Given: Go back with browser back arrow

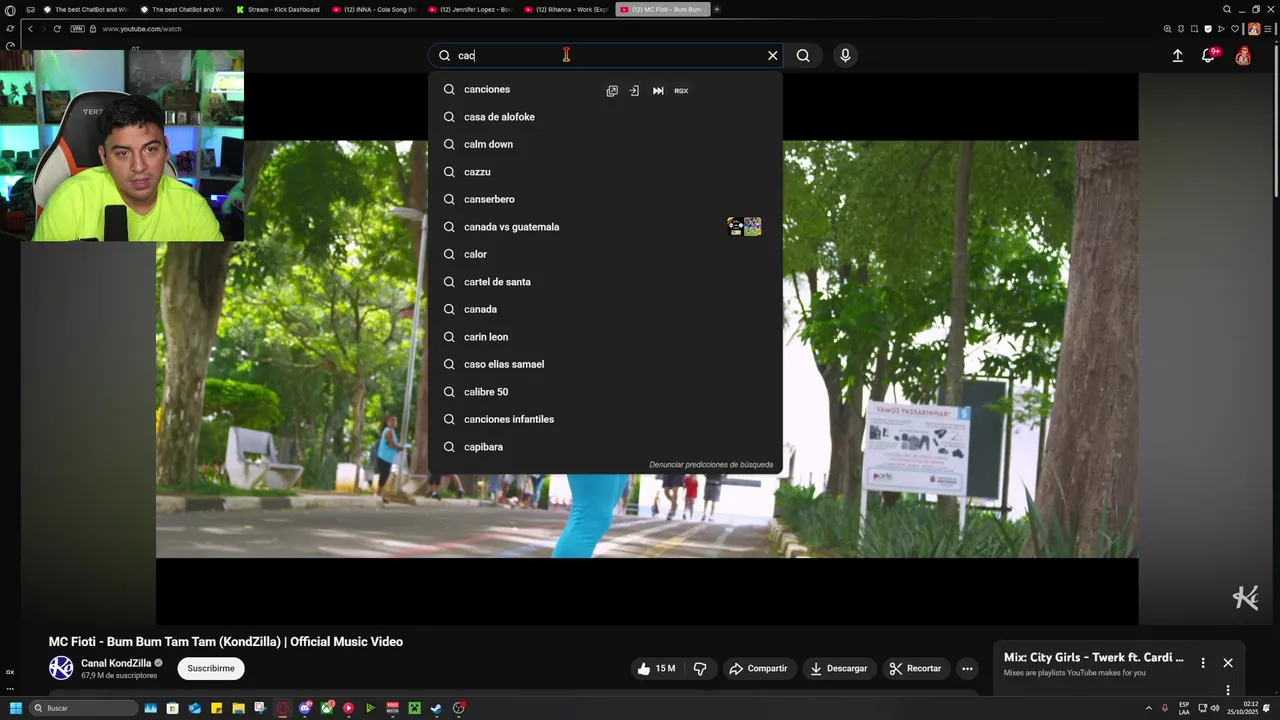Looking at the screenshot, I should (31, 29).
